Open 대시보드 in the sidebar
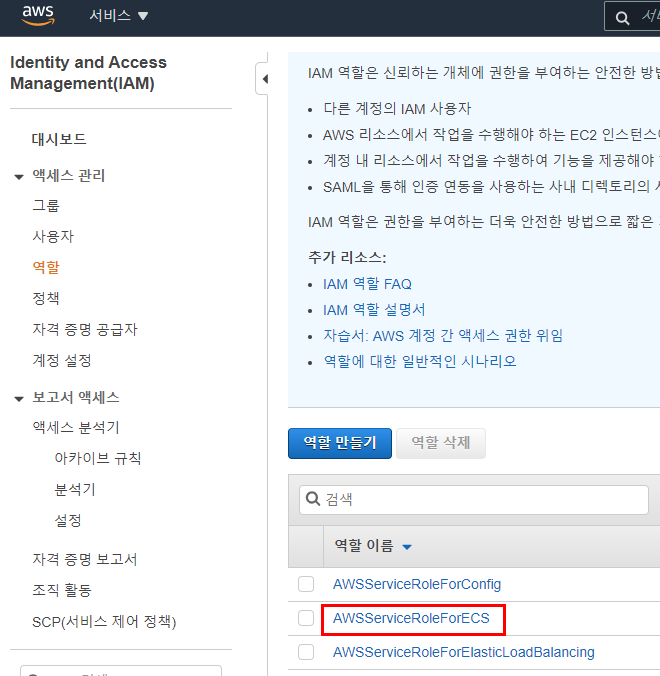 59,139
